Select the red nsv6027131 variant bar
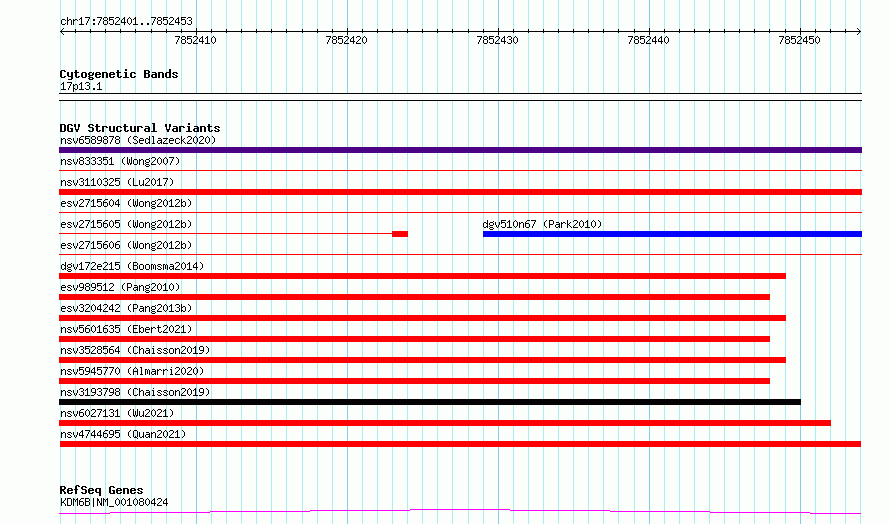 tap(445, 423)
